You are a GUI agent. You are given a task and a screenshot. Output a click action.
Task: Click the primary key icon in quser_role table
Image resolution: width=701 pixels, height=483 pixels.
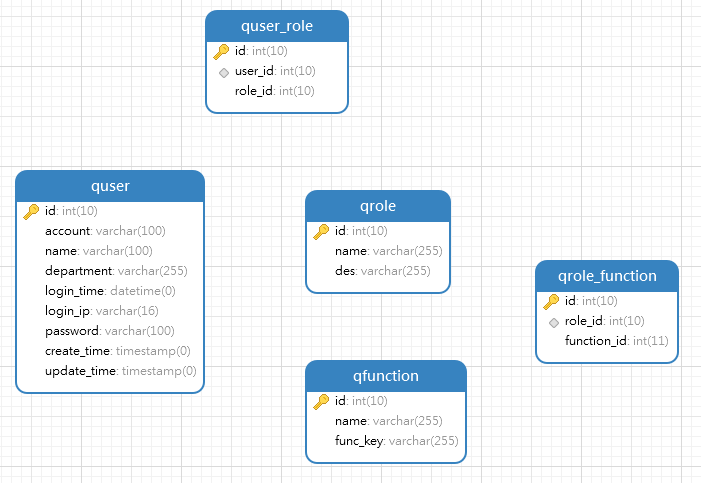click(x=221, y=51)
